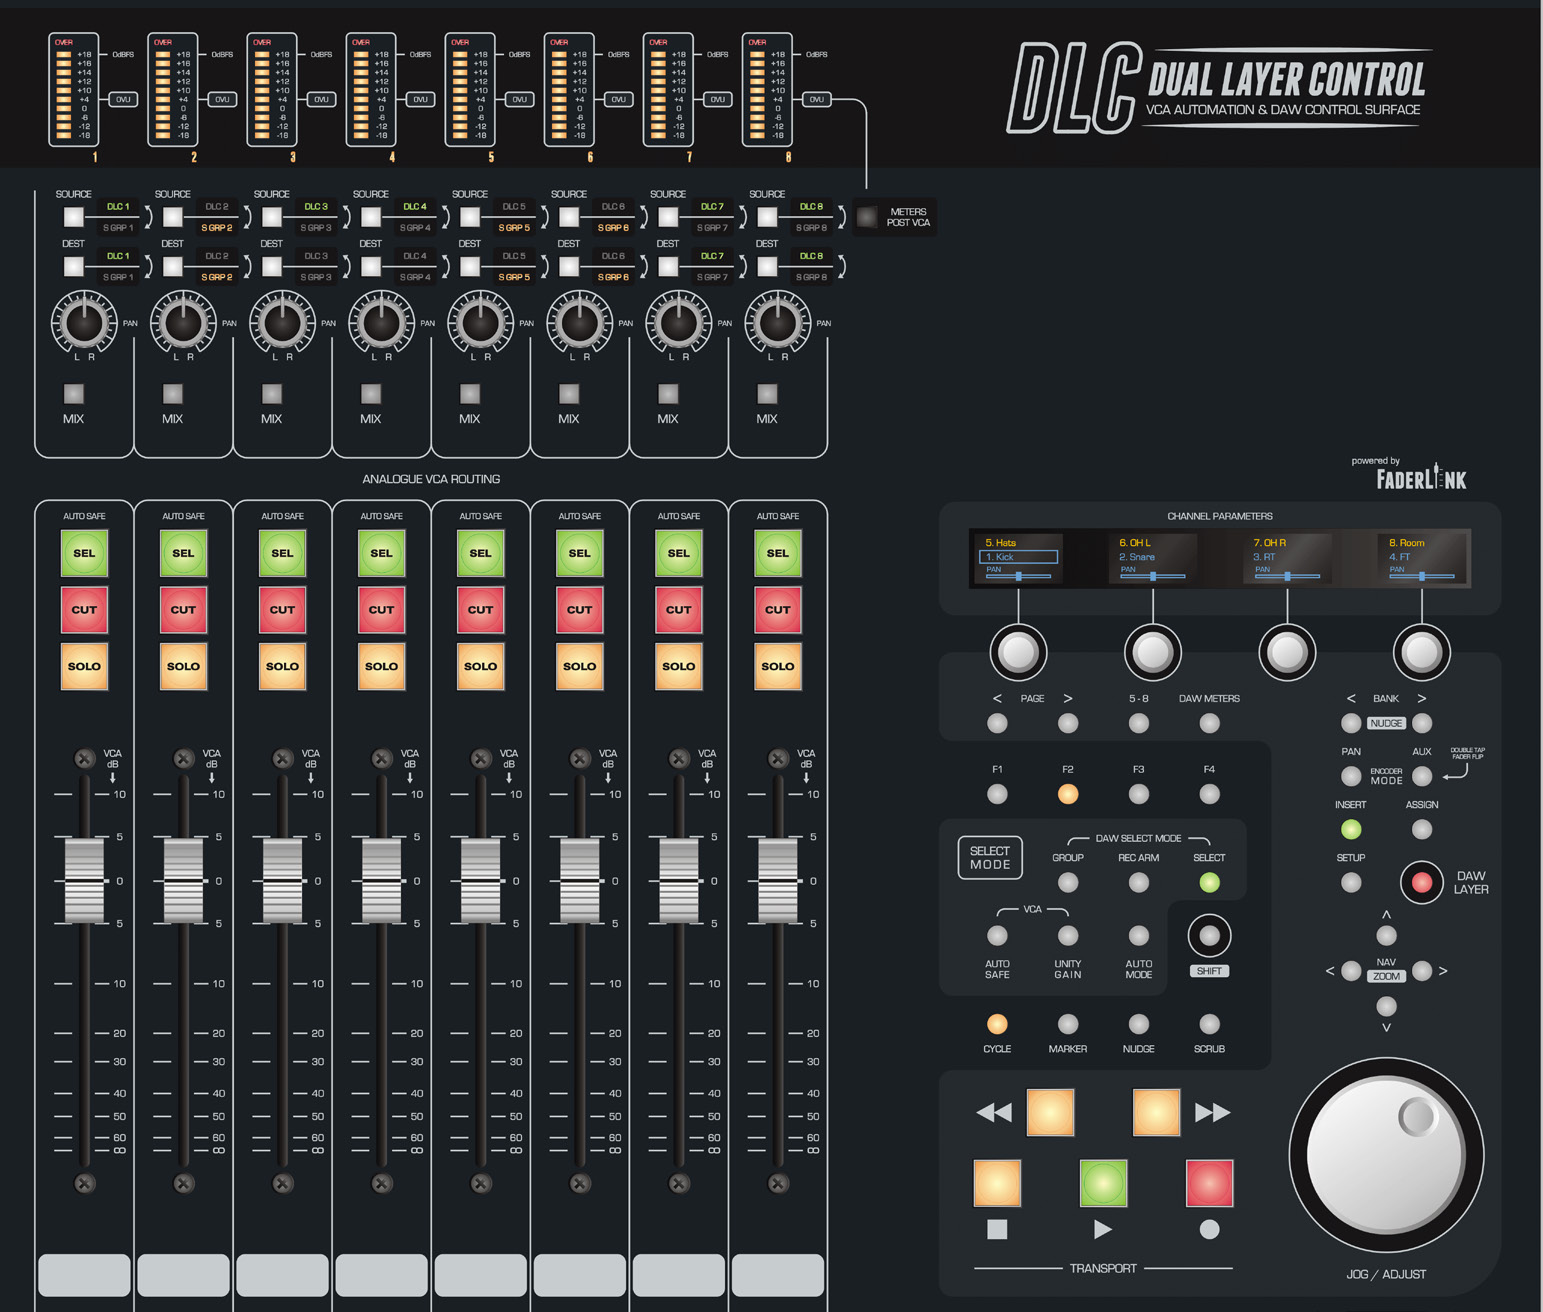This screenshot has width=1543, height=1312.
Task: Click the Jog / Adjust wheel
Action: pos(1386,1155)
